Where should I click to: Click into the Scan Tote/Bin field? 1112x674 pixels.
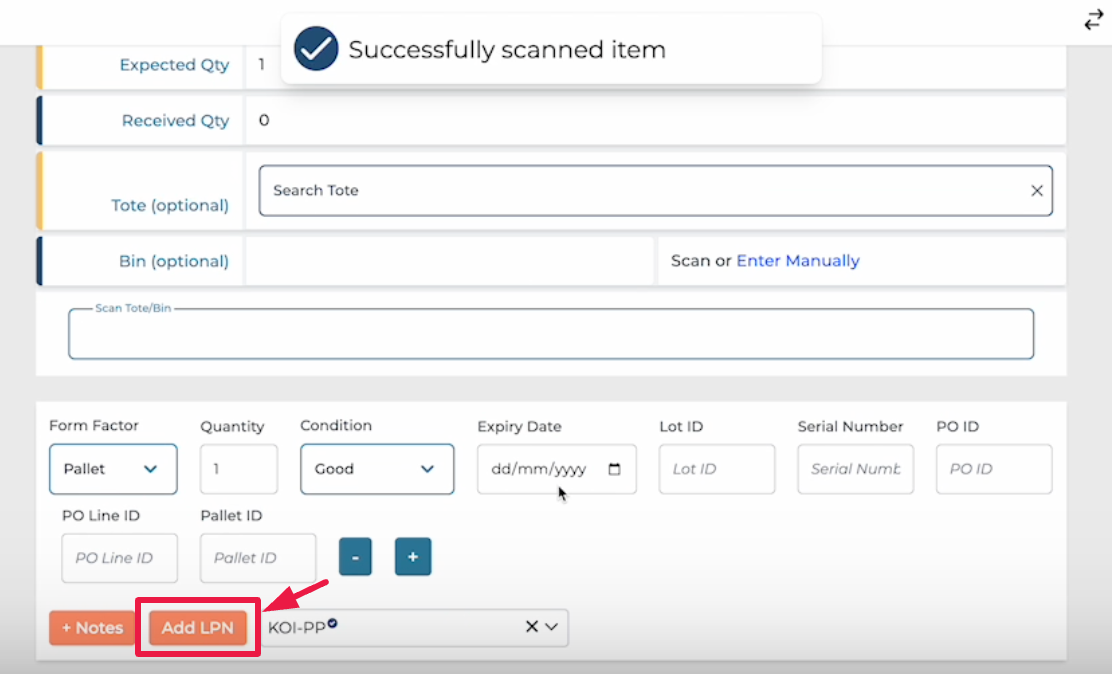[550, 335]
